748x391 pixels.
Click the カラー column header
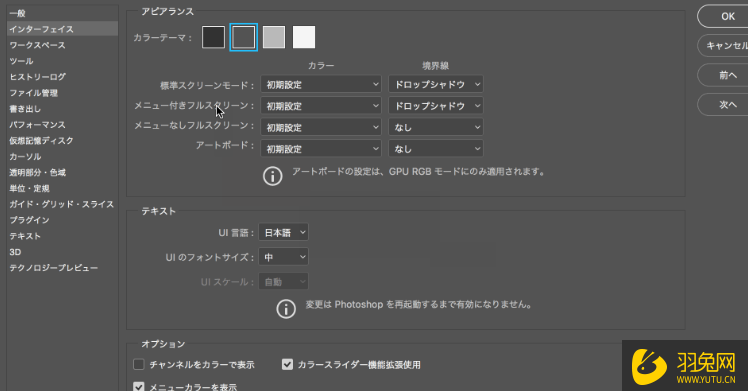[x=321, y=65]
